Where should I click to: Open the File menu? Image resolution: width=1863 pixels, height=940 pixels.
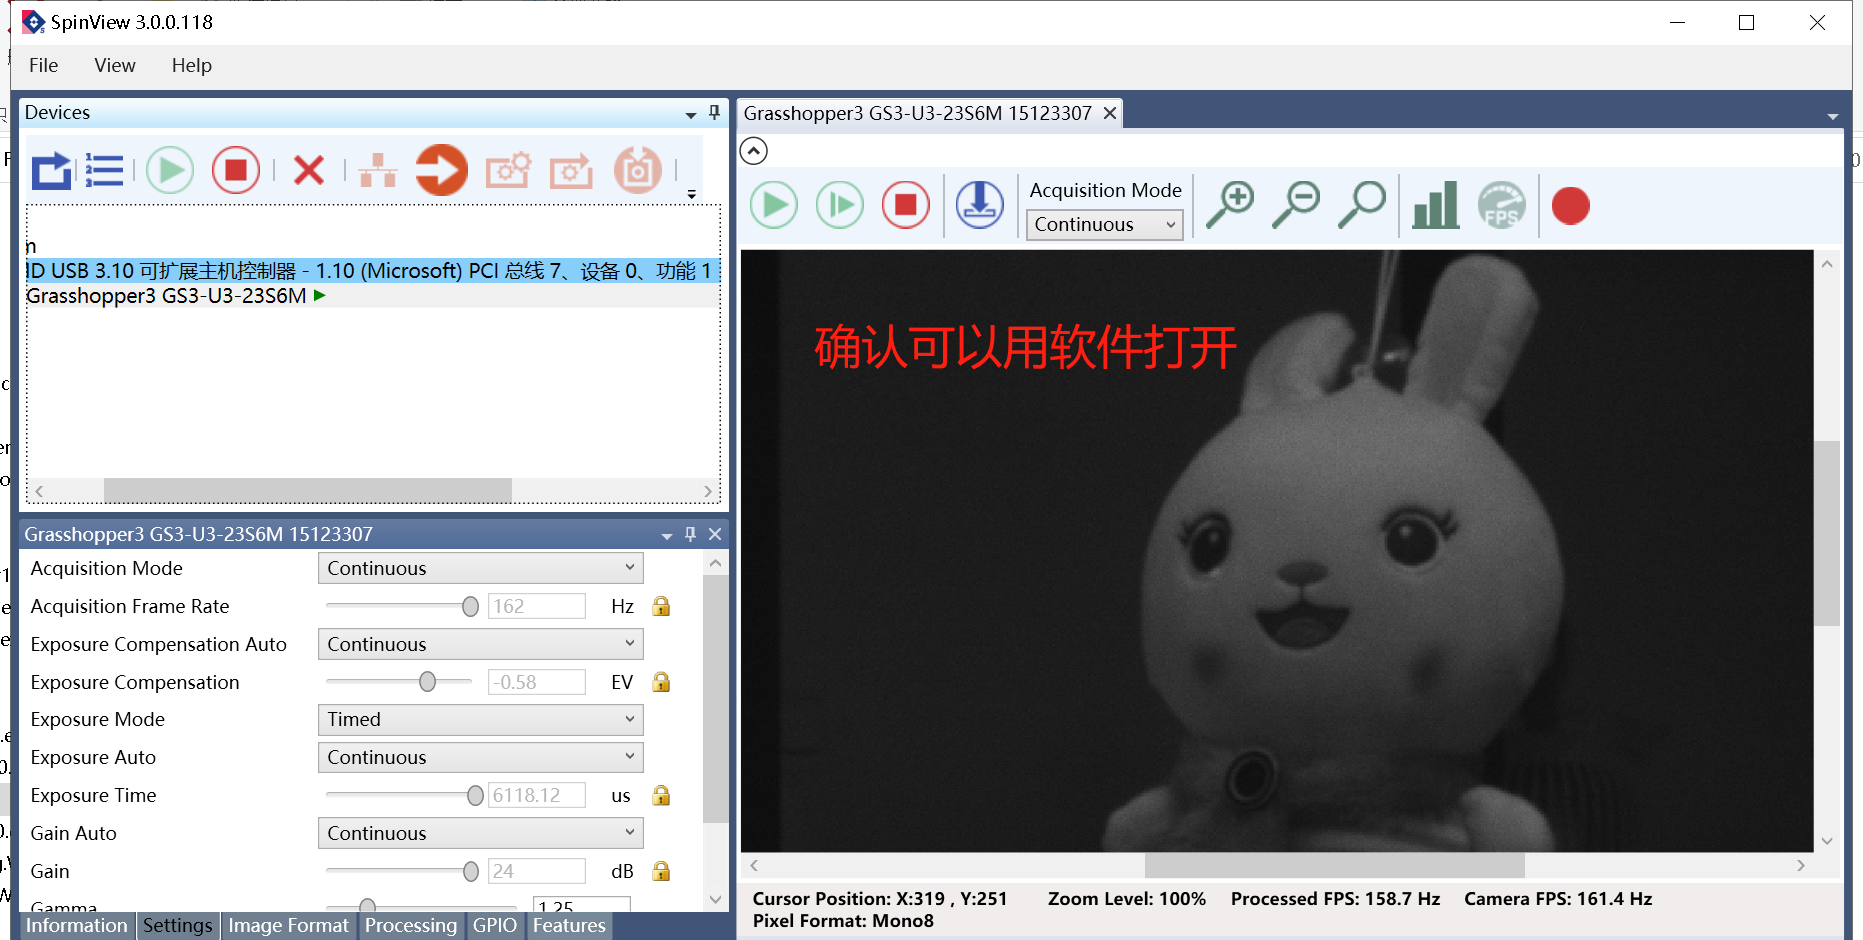click(43, 65)
